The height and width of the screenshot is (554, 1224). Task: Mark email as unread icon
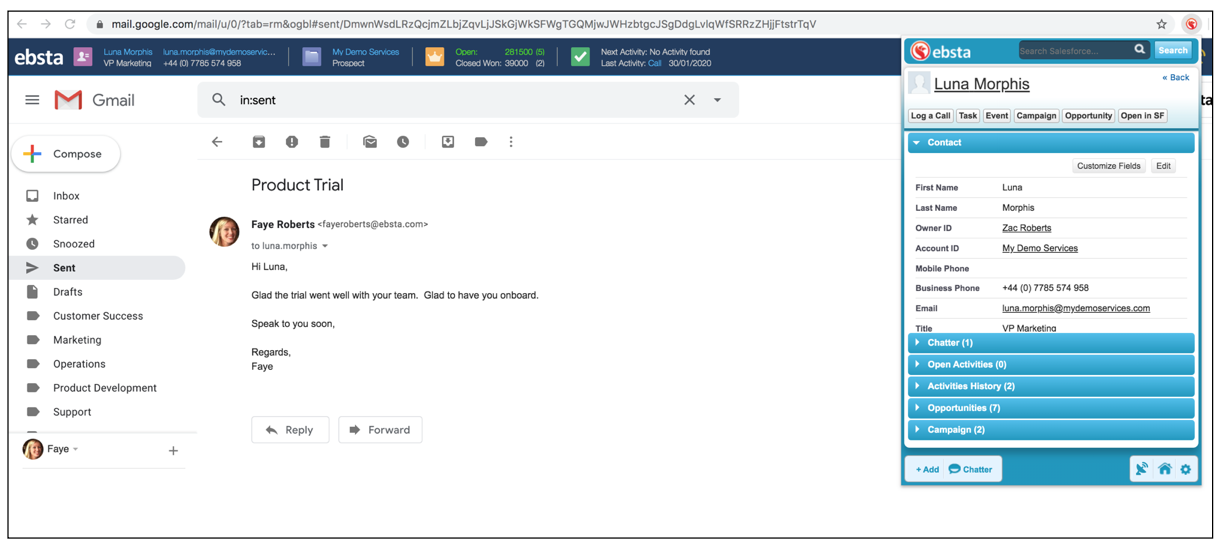(x=370, y=142)
